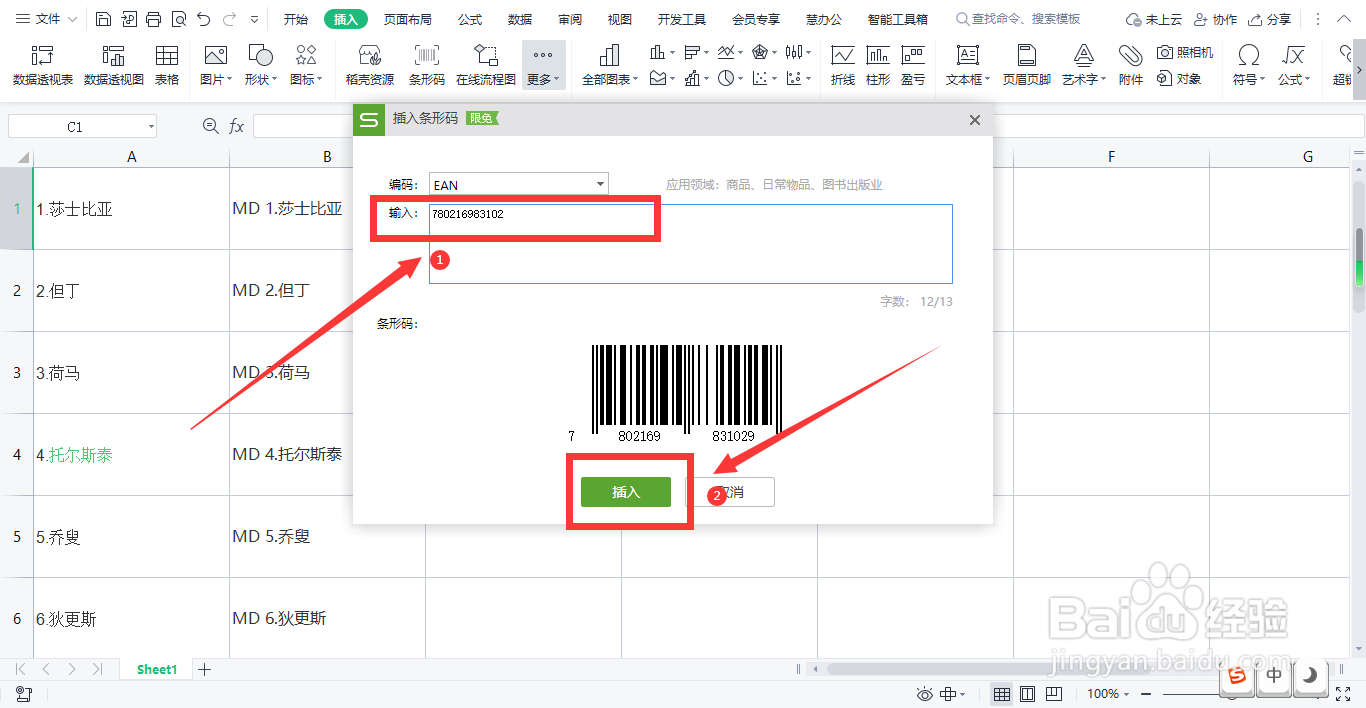Click the Print icon
The width and height of the screenshot is (1366, 708).
click(x=153, y=19)
